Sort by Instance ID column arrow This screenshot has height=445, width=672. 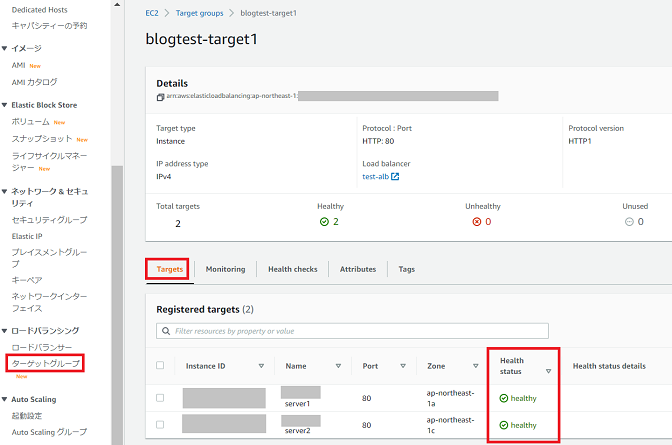tap(261, 366)
